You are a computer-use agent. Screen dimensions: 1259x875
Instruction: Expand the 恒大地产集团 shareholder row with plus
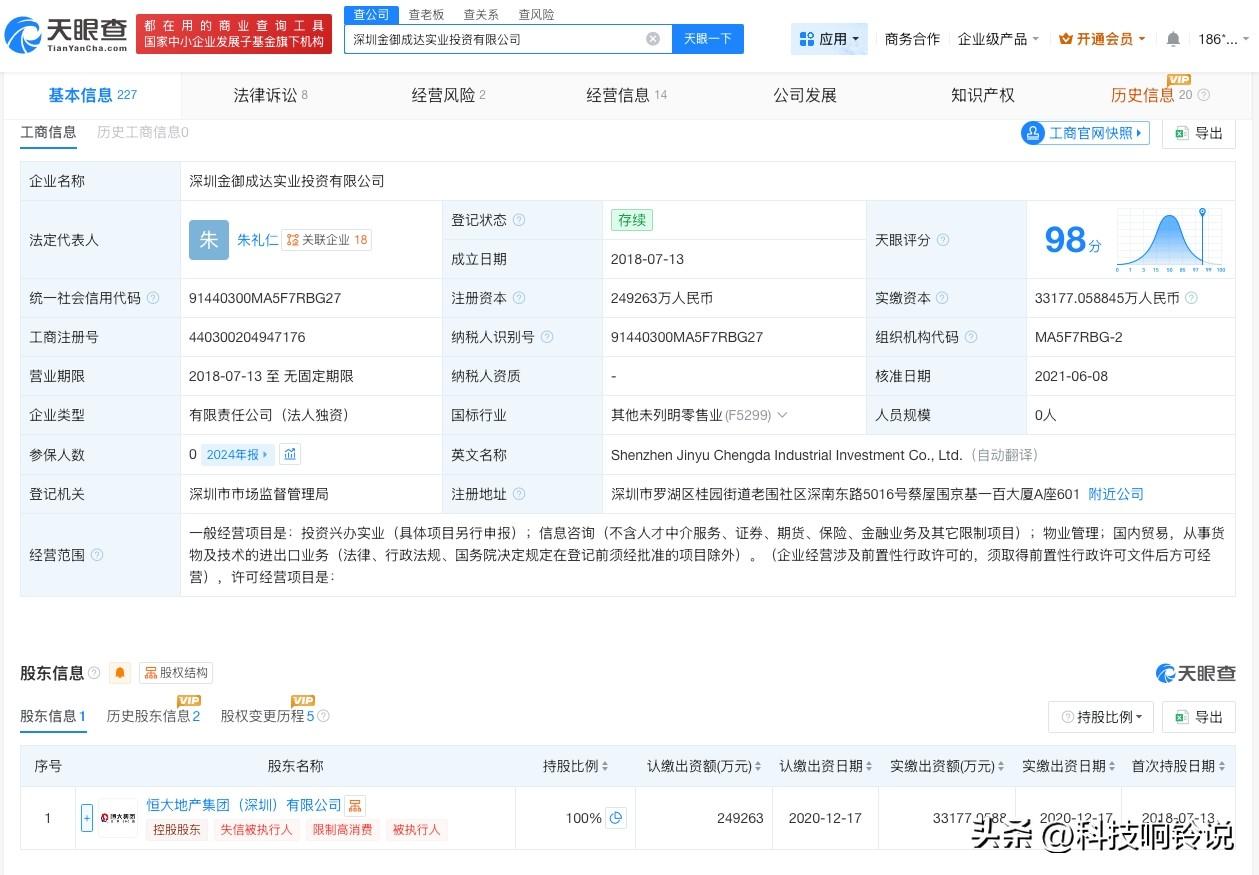[87, 818]
